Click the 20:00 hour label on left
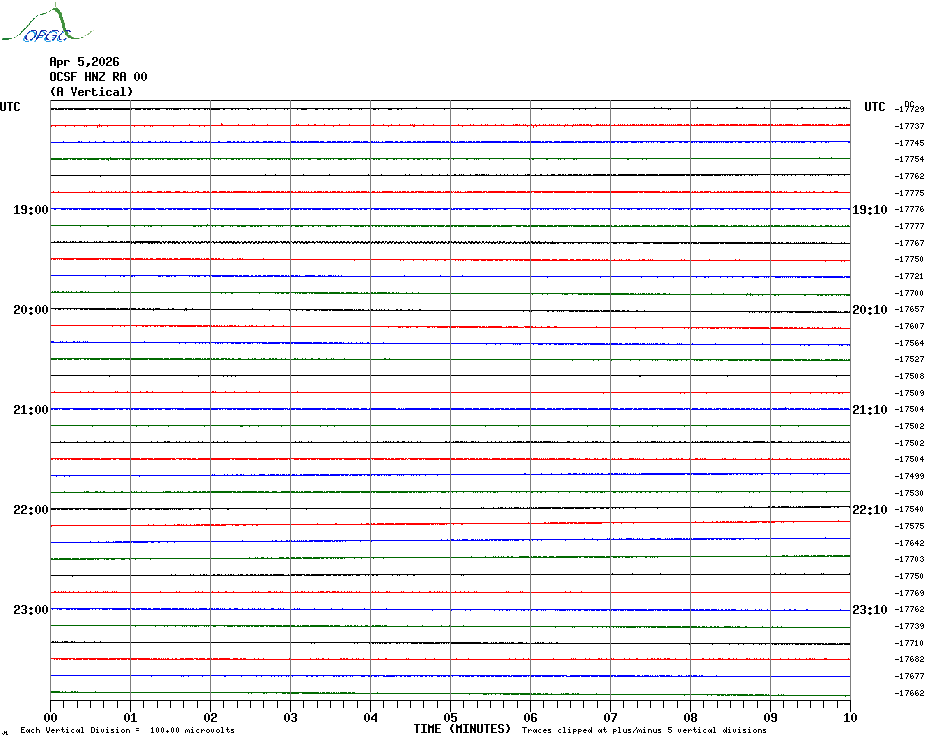 pos(30,310)
